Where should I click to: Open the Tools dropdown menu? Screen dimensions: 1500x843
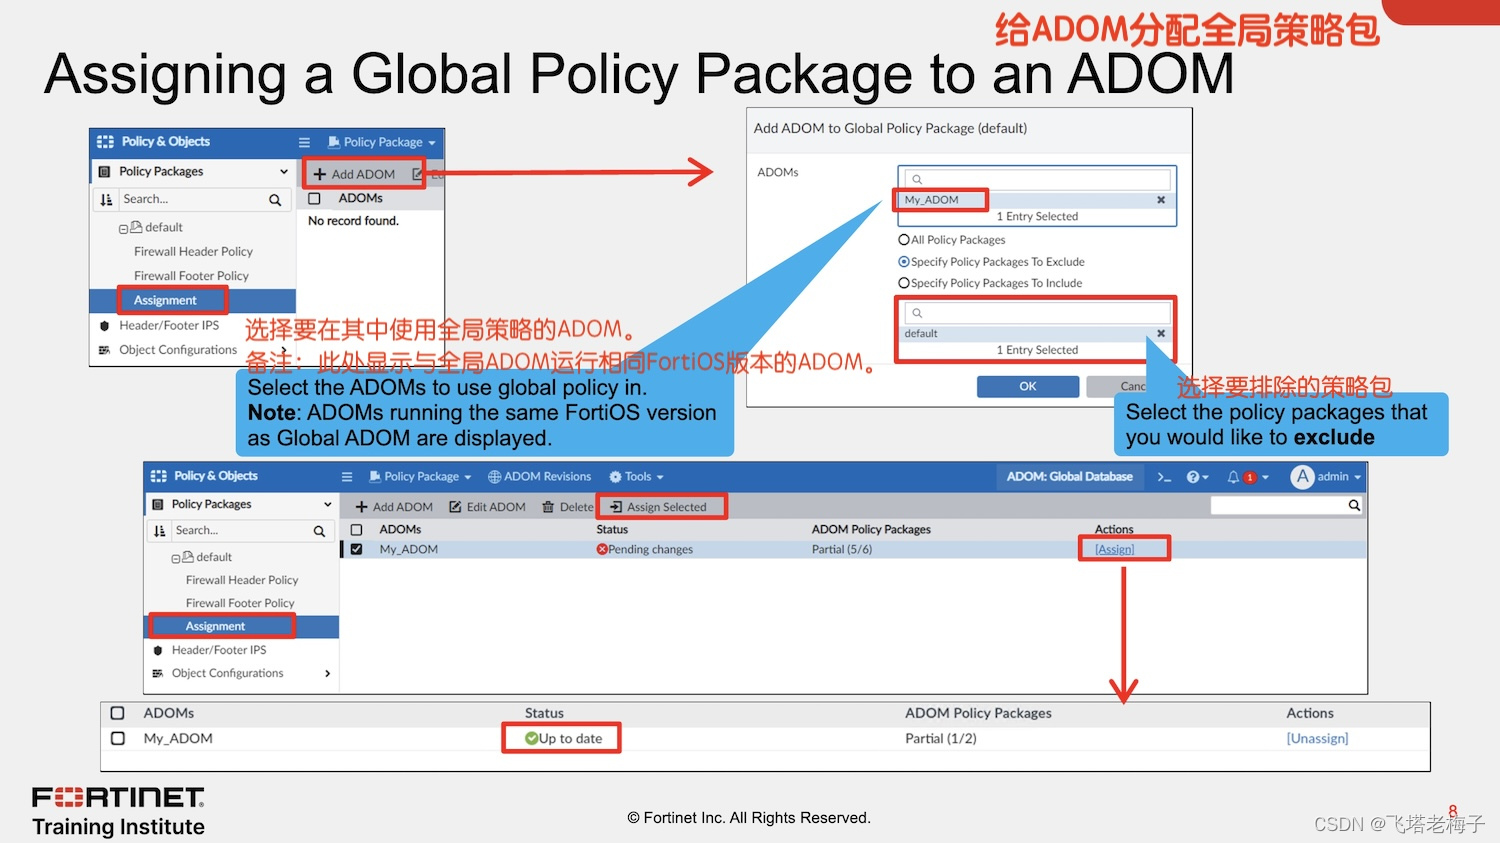click(637, 477)
